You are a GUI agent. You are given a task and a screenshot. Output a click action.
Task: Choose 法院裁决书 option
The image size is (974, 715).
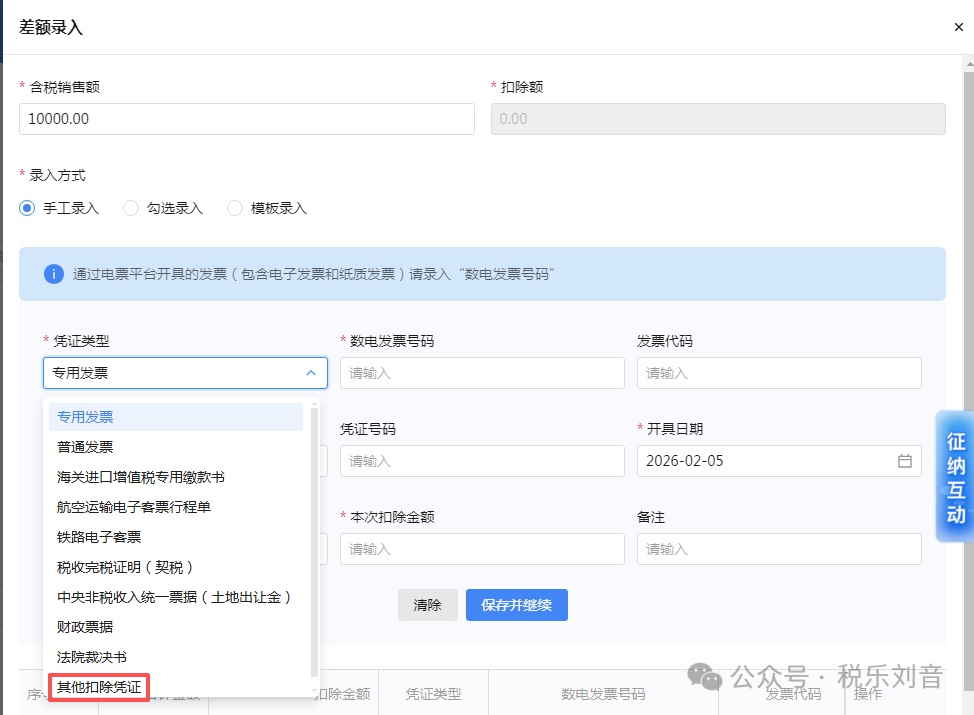176,657
